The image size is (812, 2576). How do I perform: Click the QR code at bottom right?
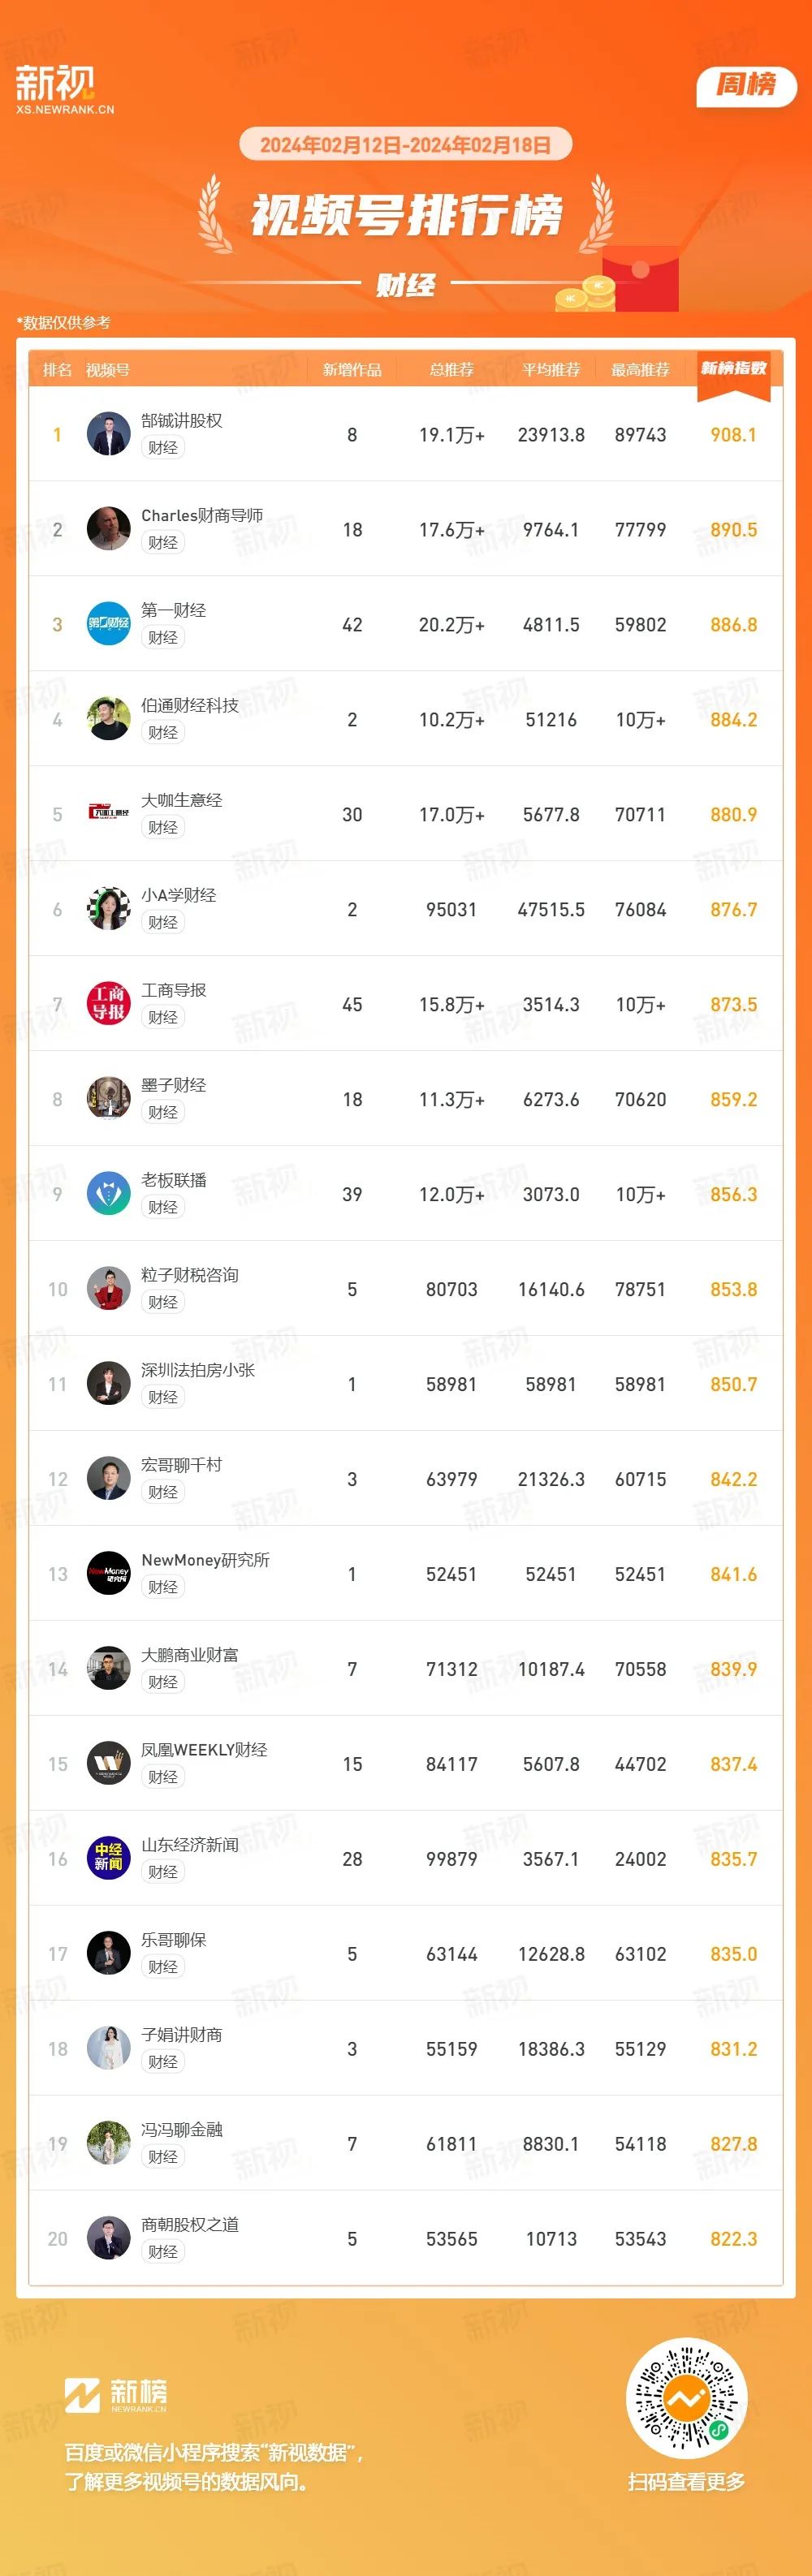pyautogui.click(x=686, y=2398)
